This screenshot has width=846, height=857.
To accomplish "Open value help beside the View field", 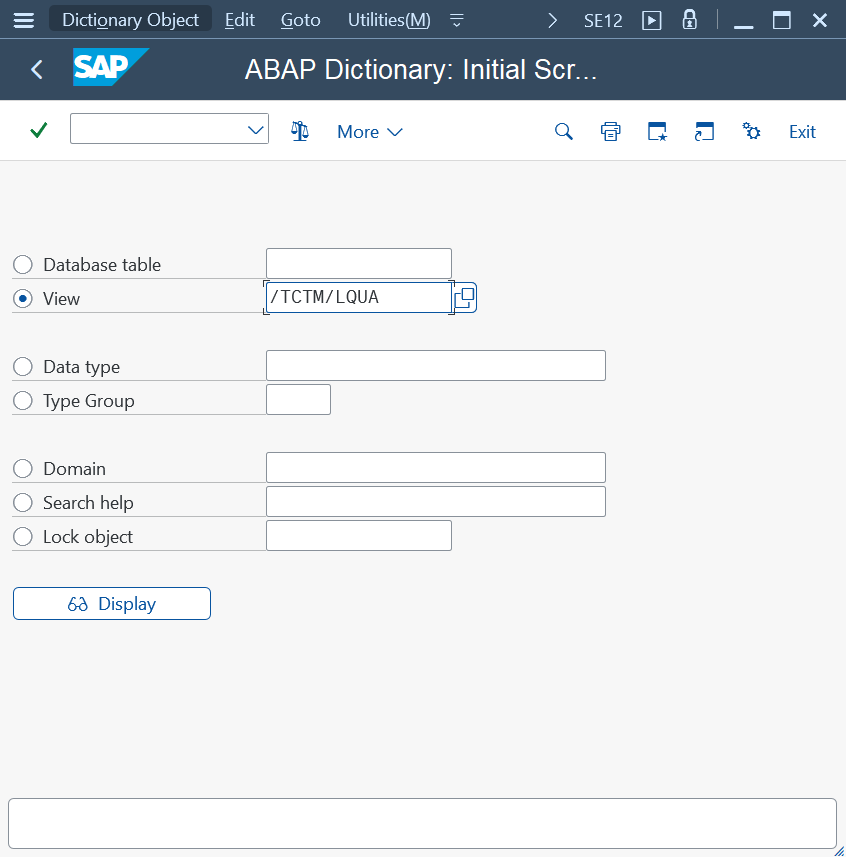I will coord(464,298).
